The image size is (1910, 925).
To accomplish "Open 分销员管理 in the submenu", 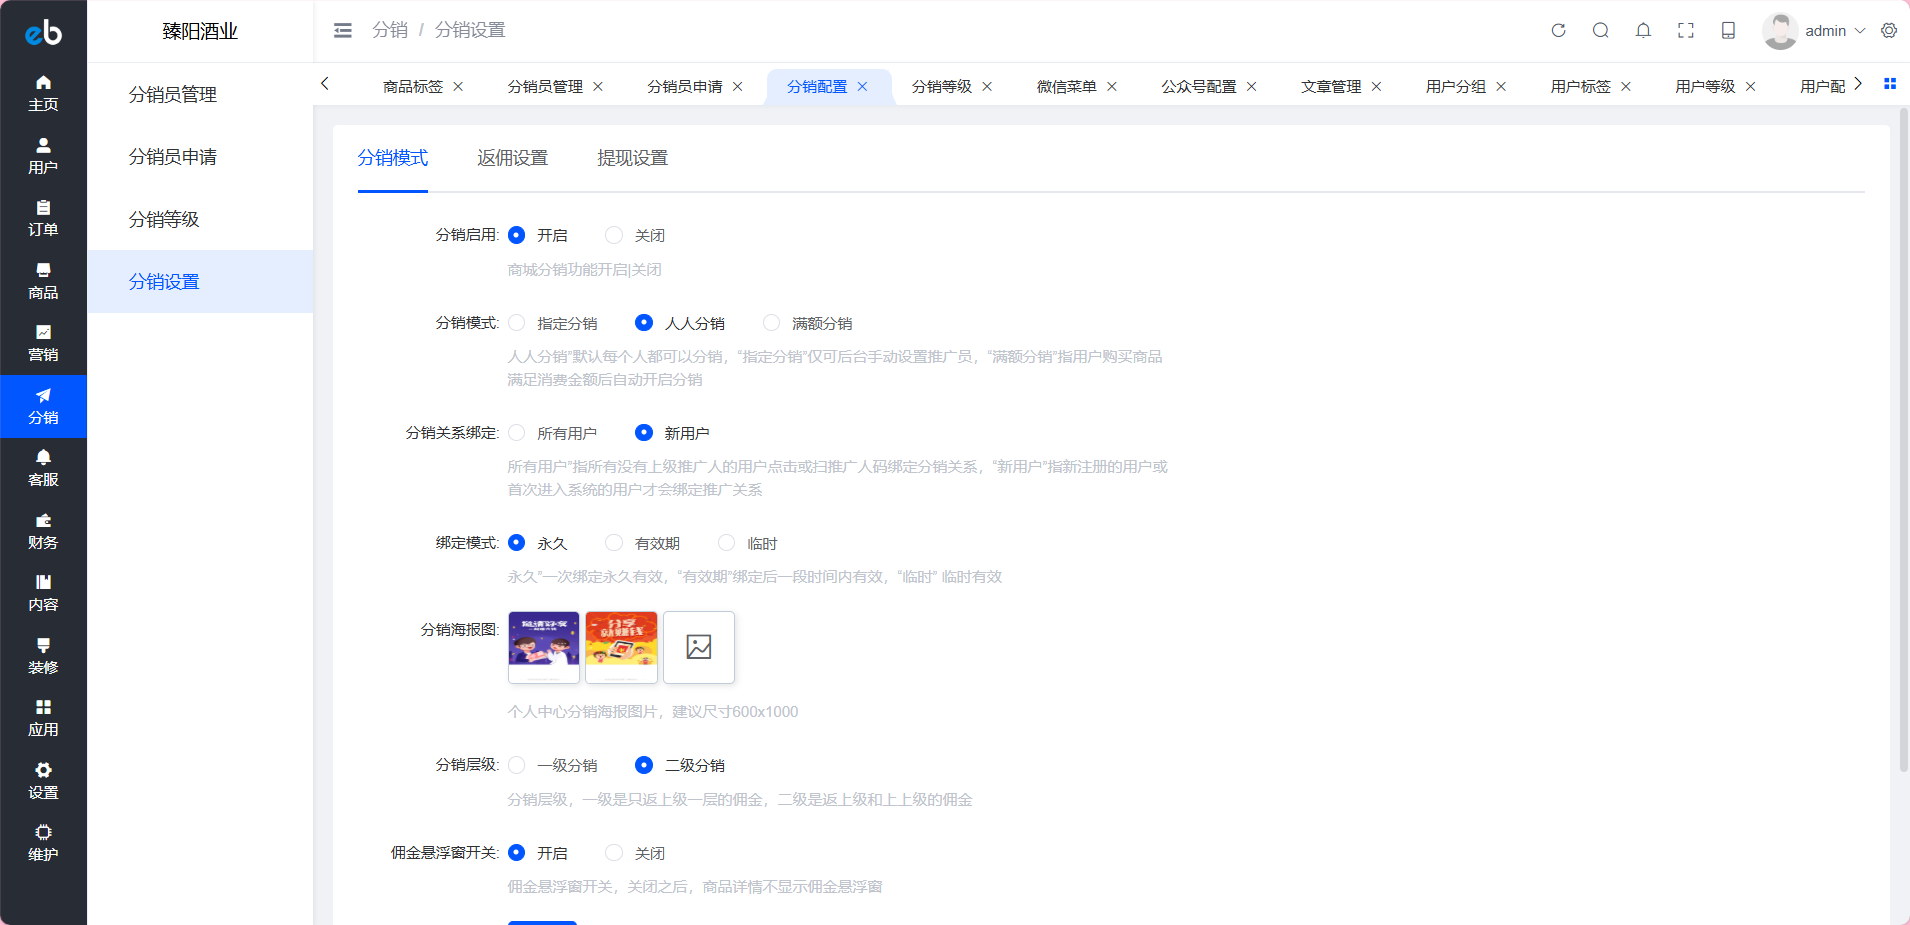I will (172, 95).
